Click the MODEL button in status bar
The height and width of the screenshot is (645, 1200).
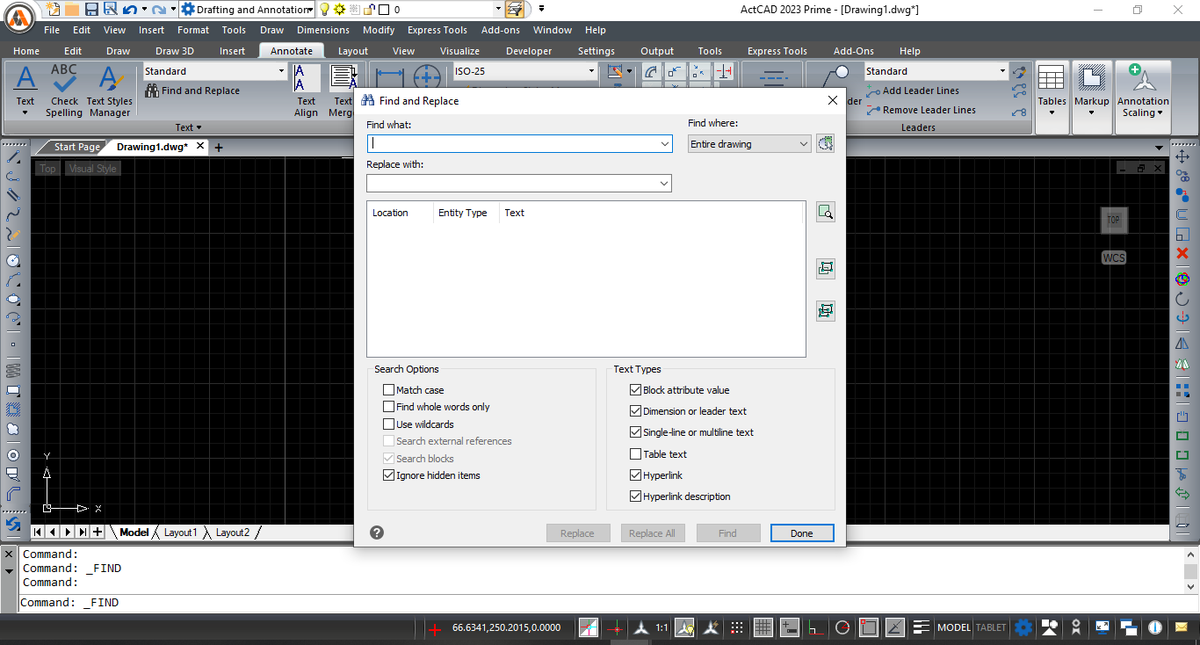click(954, 627)
